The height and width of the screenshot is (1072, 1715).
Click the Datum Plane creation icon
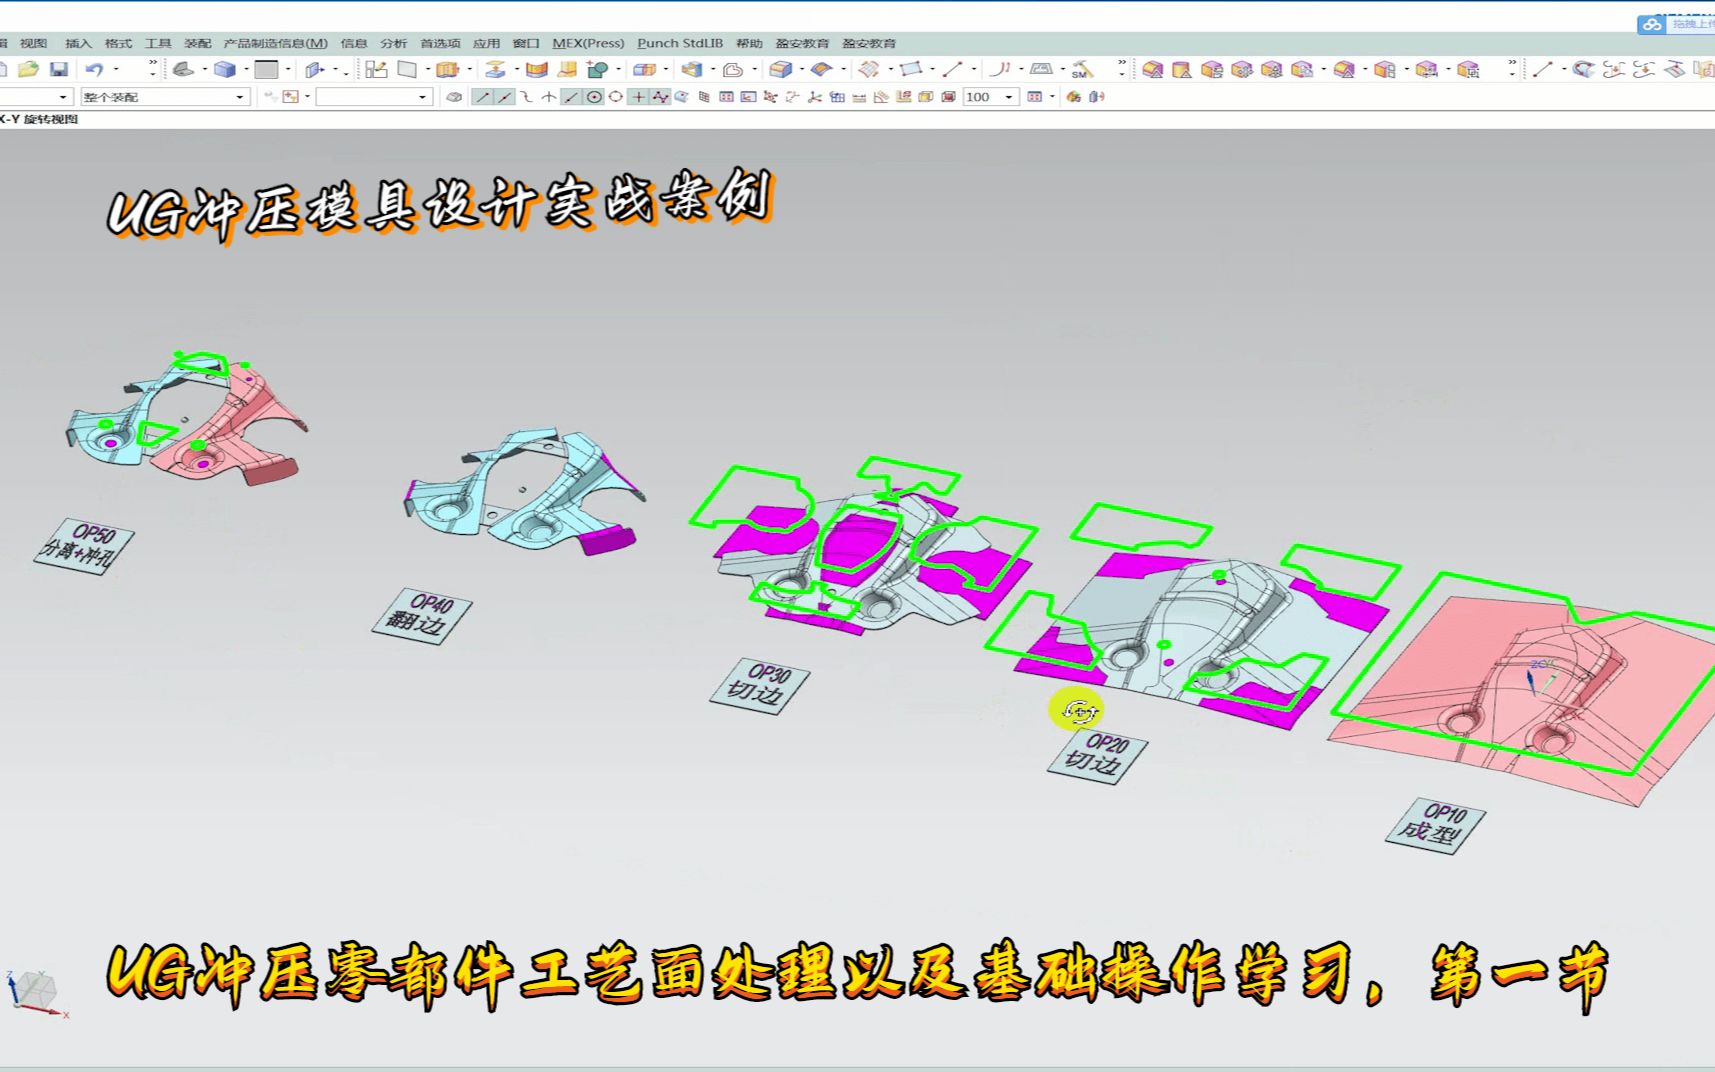coord(404,70)
